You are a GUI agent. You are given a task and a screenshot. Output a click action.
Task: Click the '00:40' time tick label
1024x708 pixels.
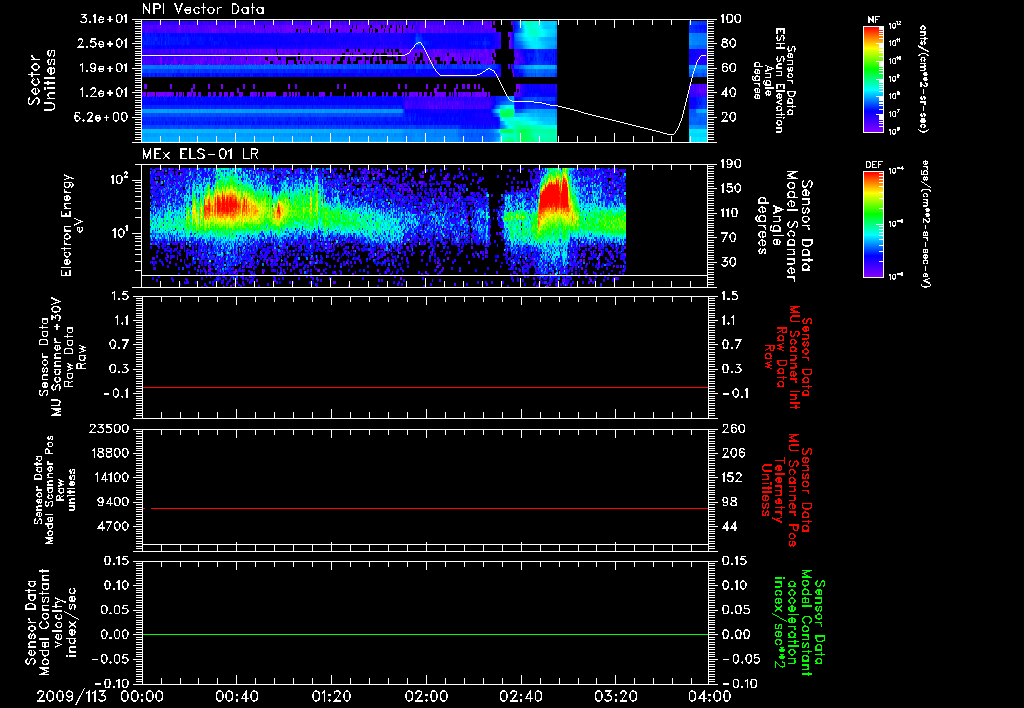coord(236,696)
